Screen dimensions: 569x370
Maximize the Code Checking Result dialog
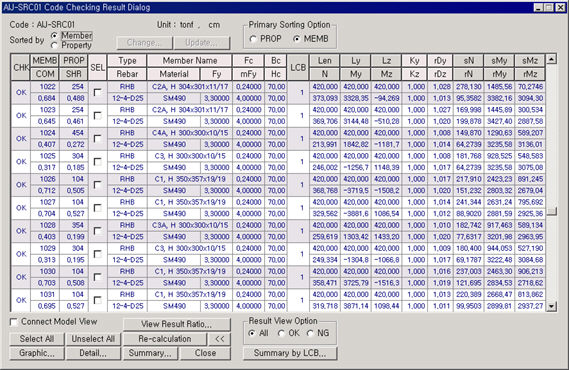click(549, 7)
